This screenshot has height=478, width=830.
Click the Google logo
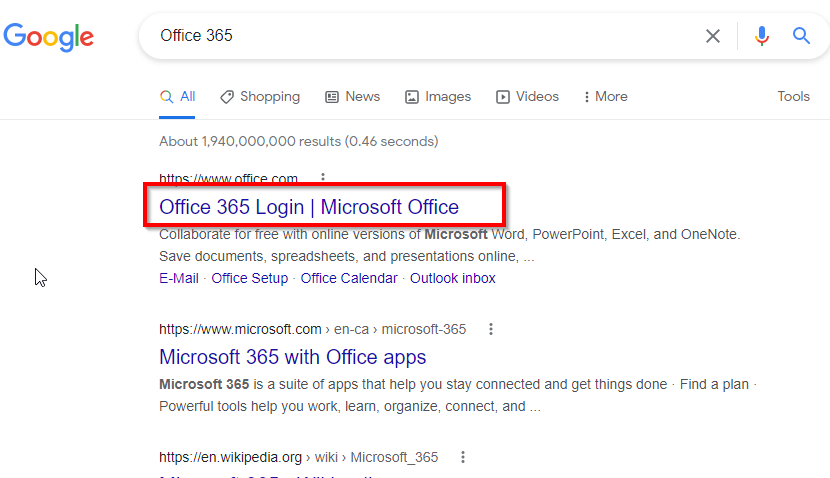[x=49, y=37]
